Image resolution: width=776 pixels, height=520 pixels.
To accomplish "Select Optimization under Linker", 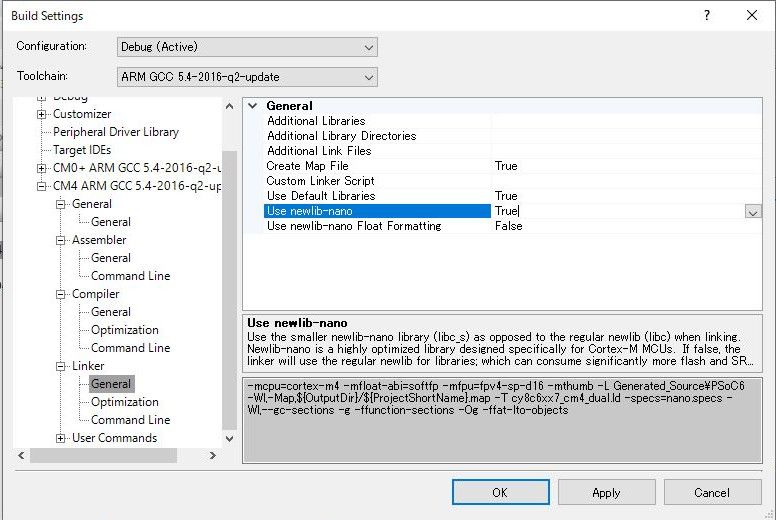I will [x=124, y=402].
